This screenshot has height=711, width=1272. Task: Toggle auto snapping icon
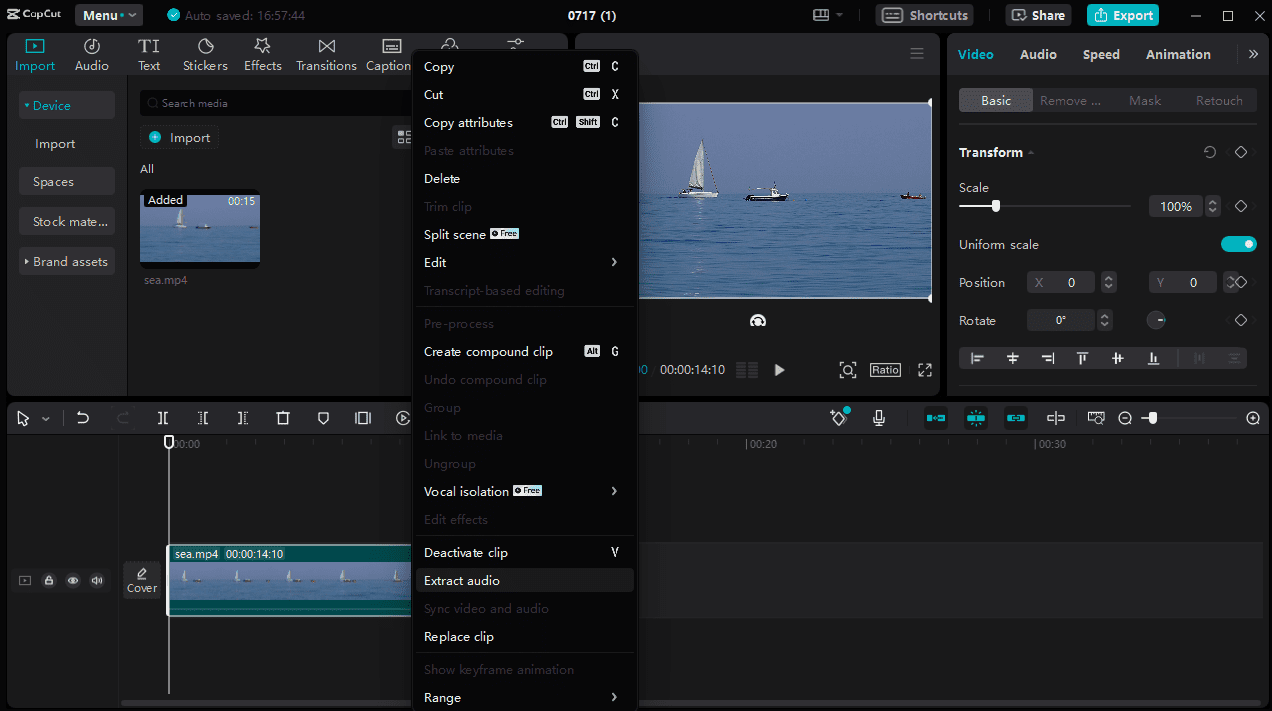point(976,418)
